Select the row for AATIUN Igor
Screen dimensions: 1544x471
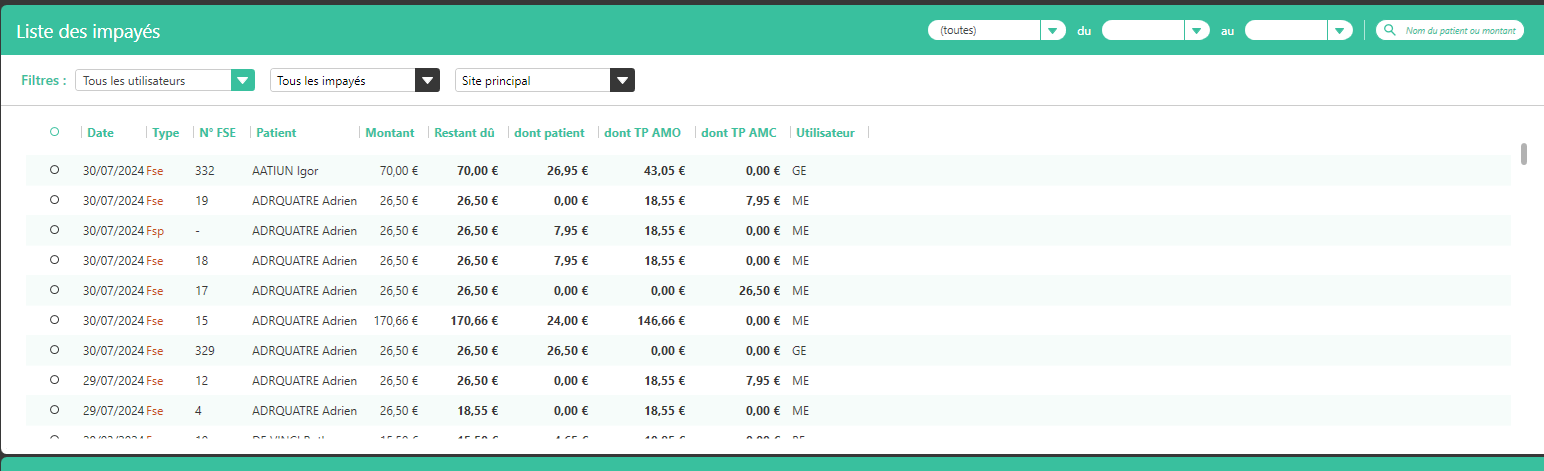tap(54, 170)
